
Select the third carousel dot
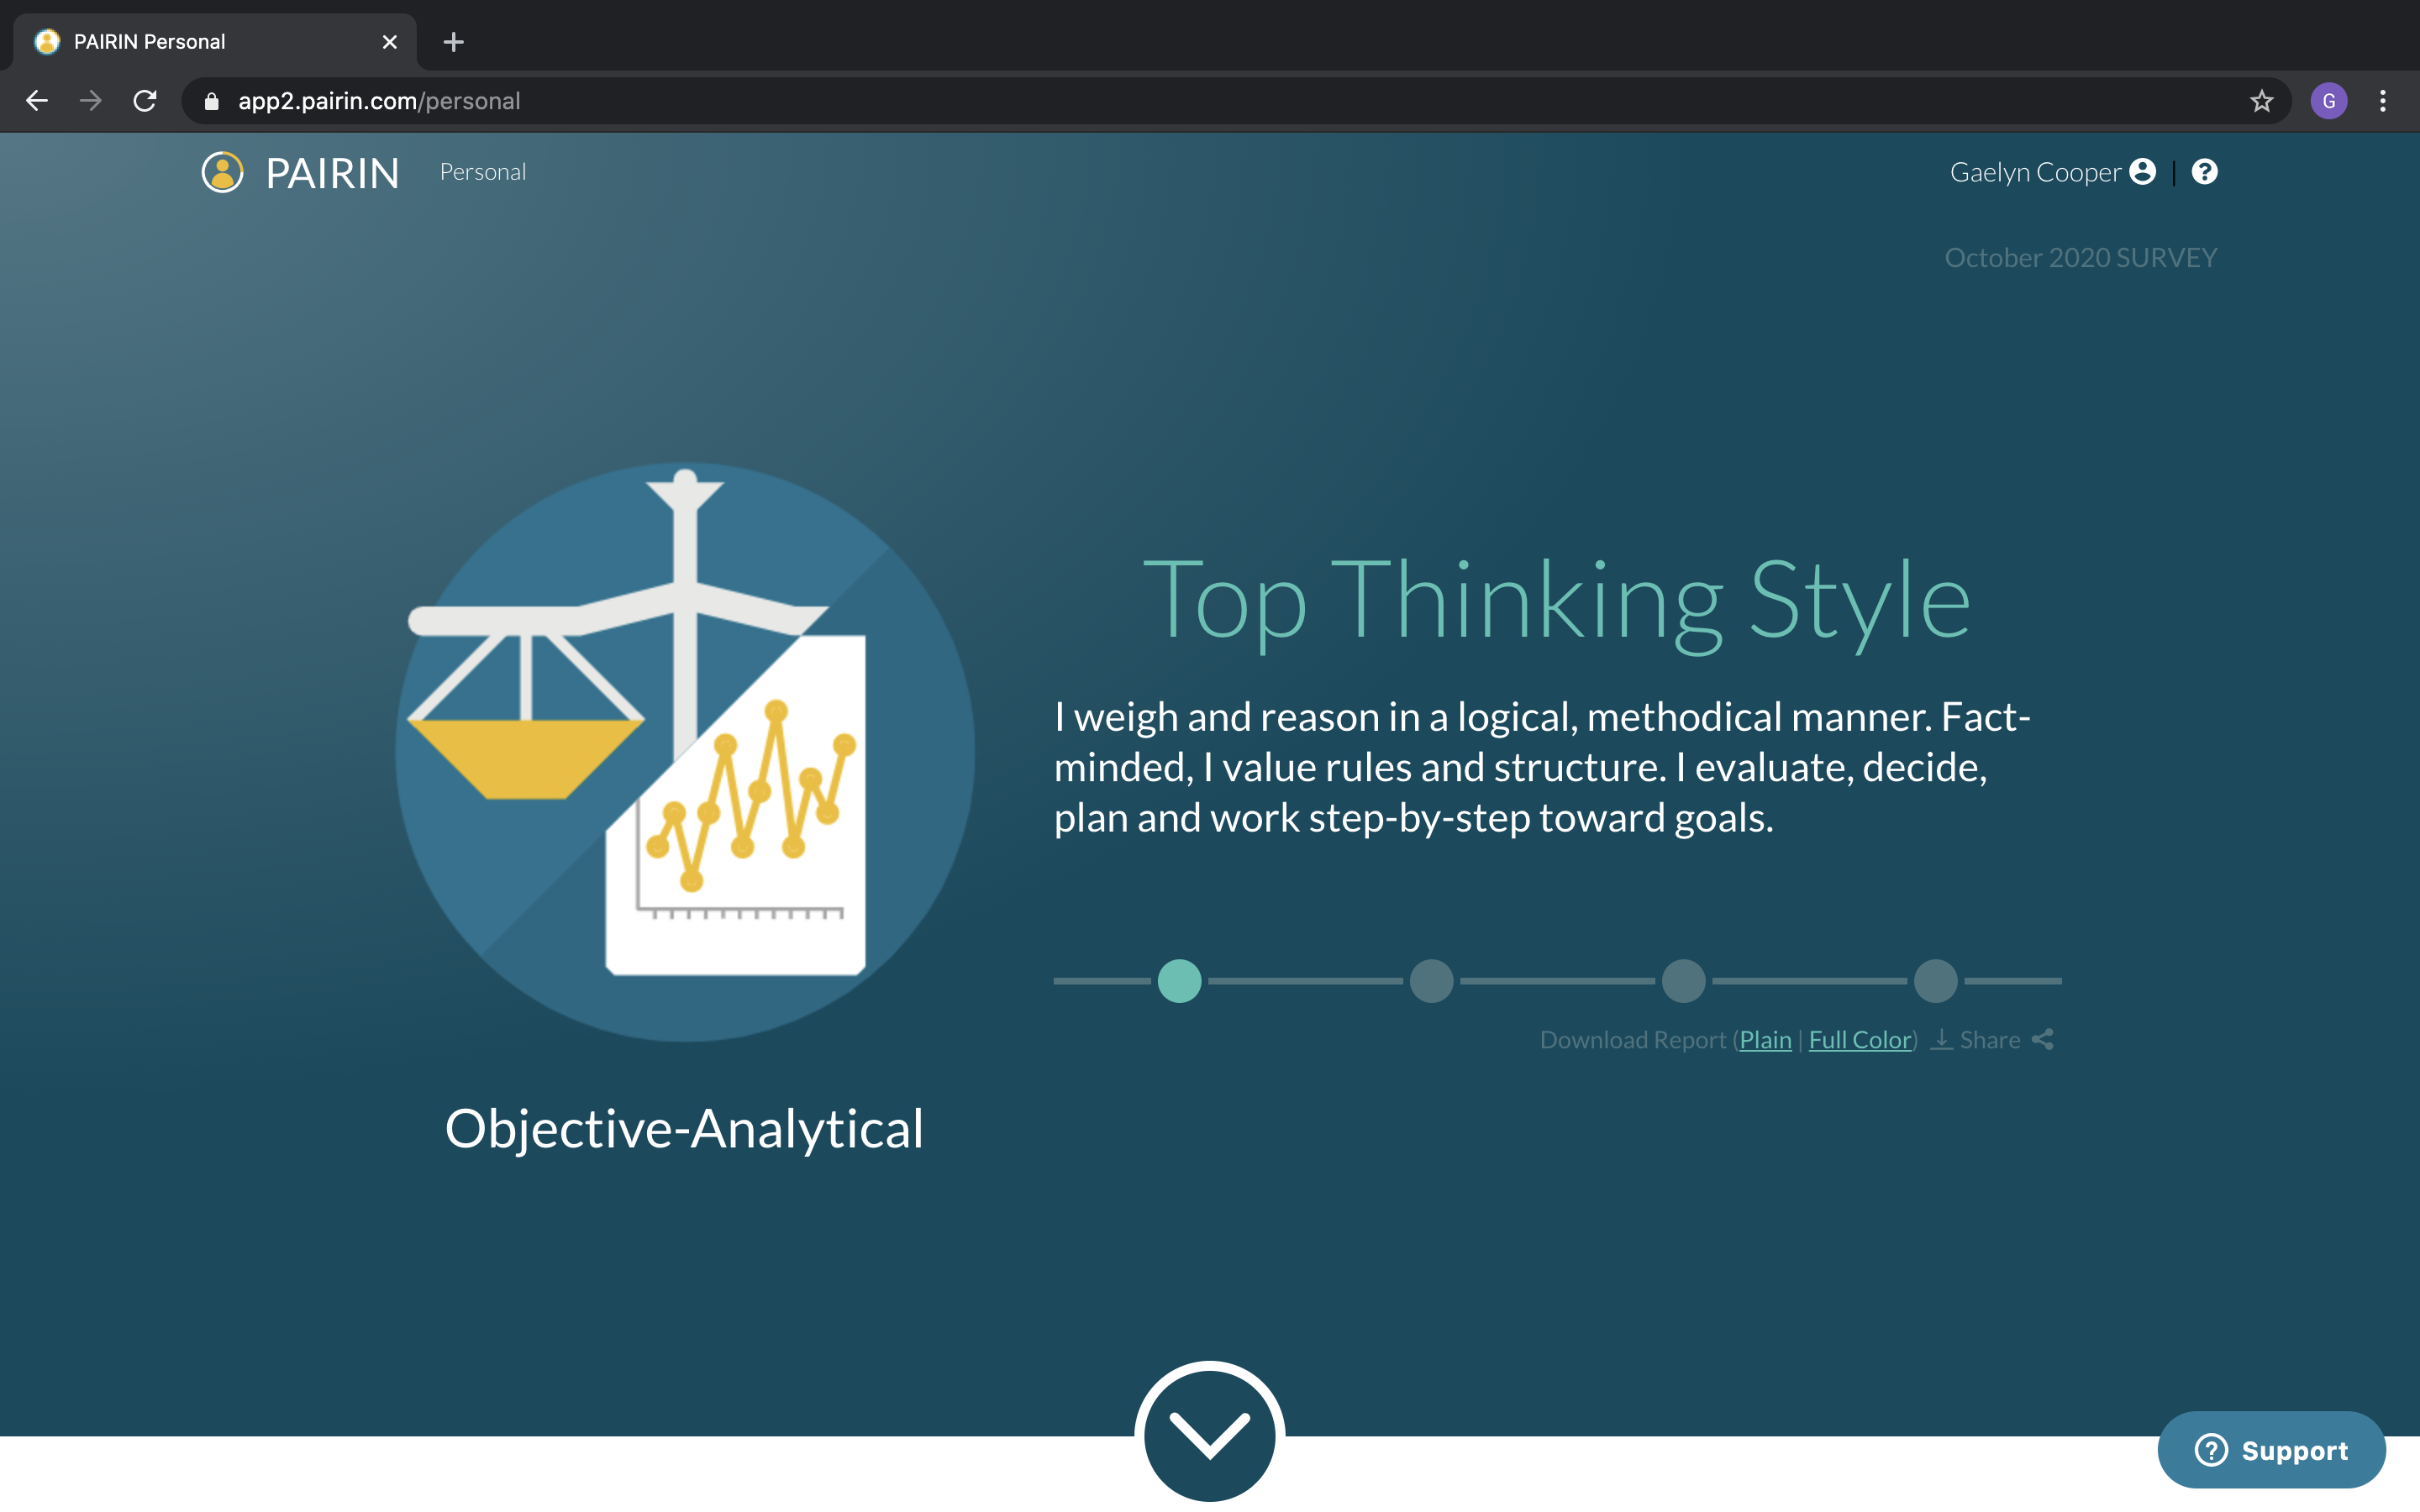(1683, 981)
